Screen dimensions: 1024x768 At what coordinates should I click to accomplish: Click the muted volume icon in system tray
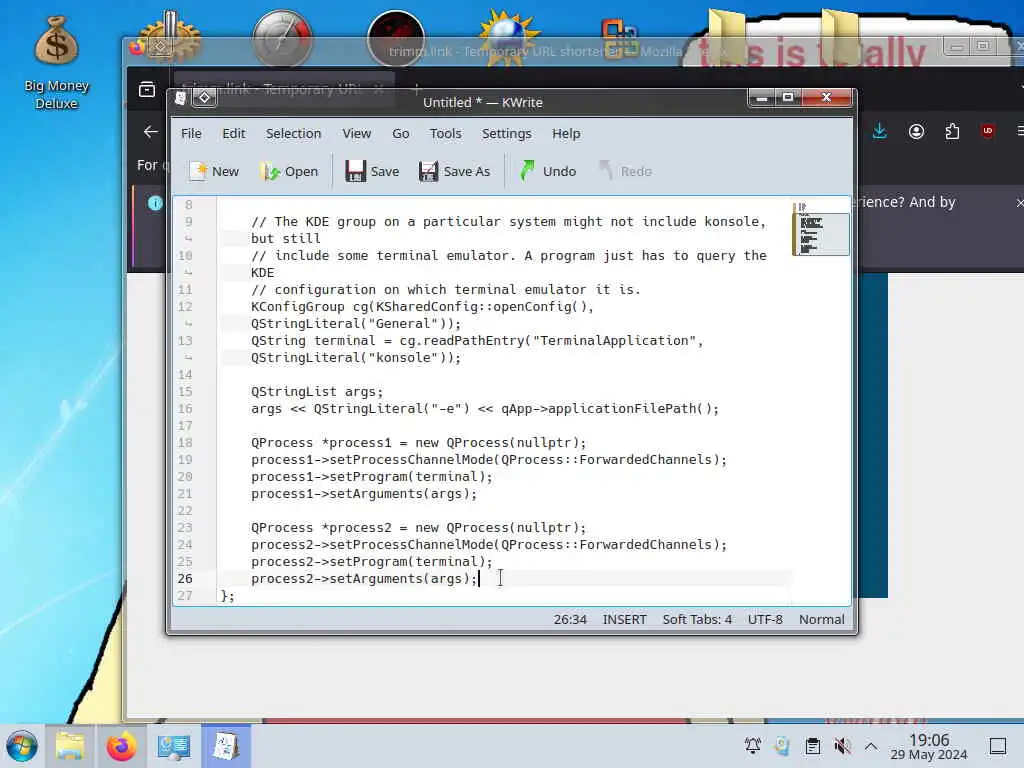[842, 745]
